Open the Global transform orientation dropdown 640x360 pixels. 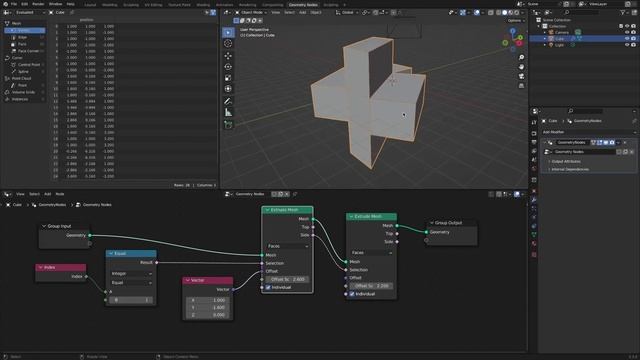coord(347,13)
